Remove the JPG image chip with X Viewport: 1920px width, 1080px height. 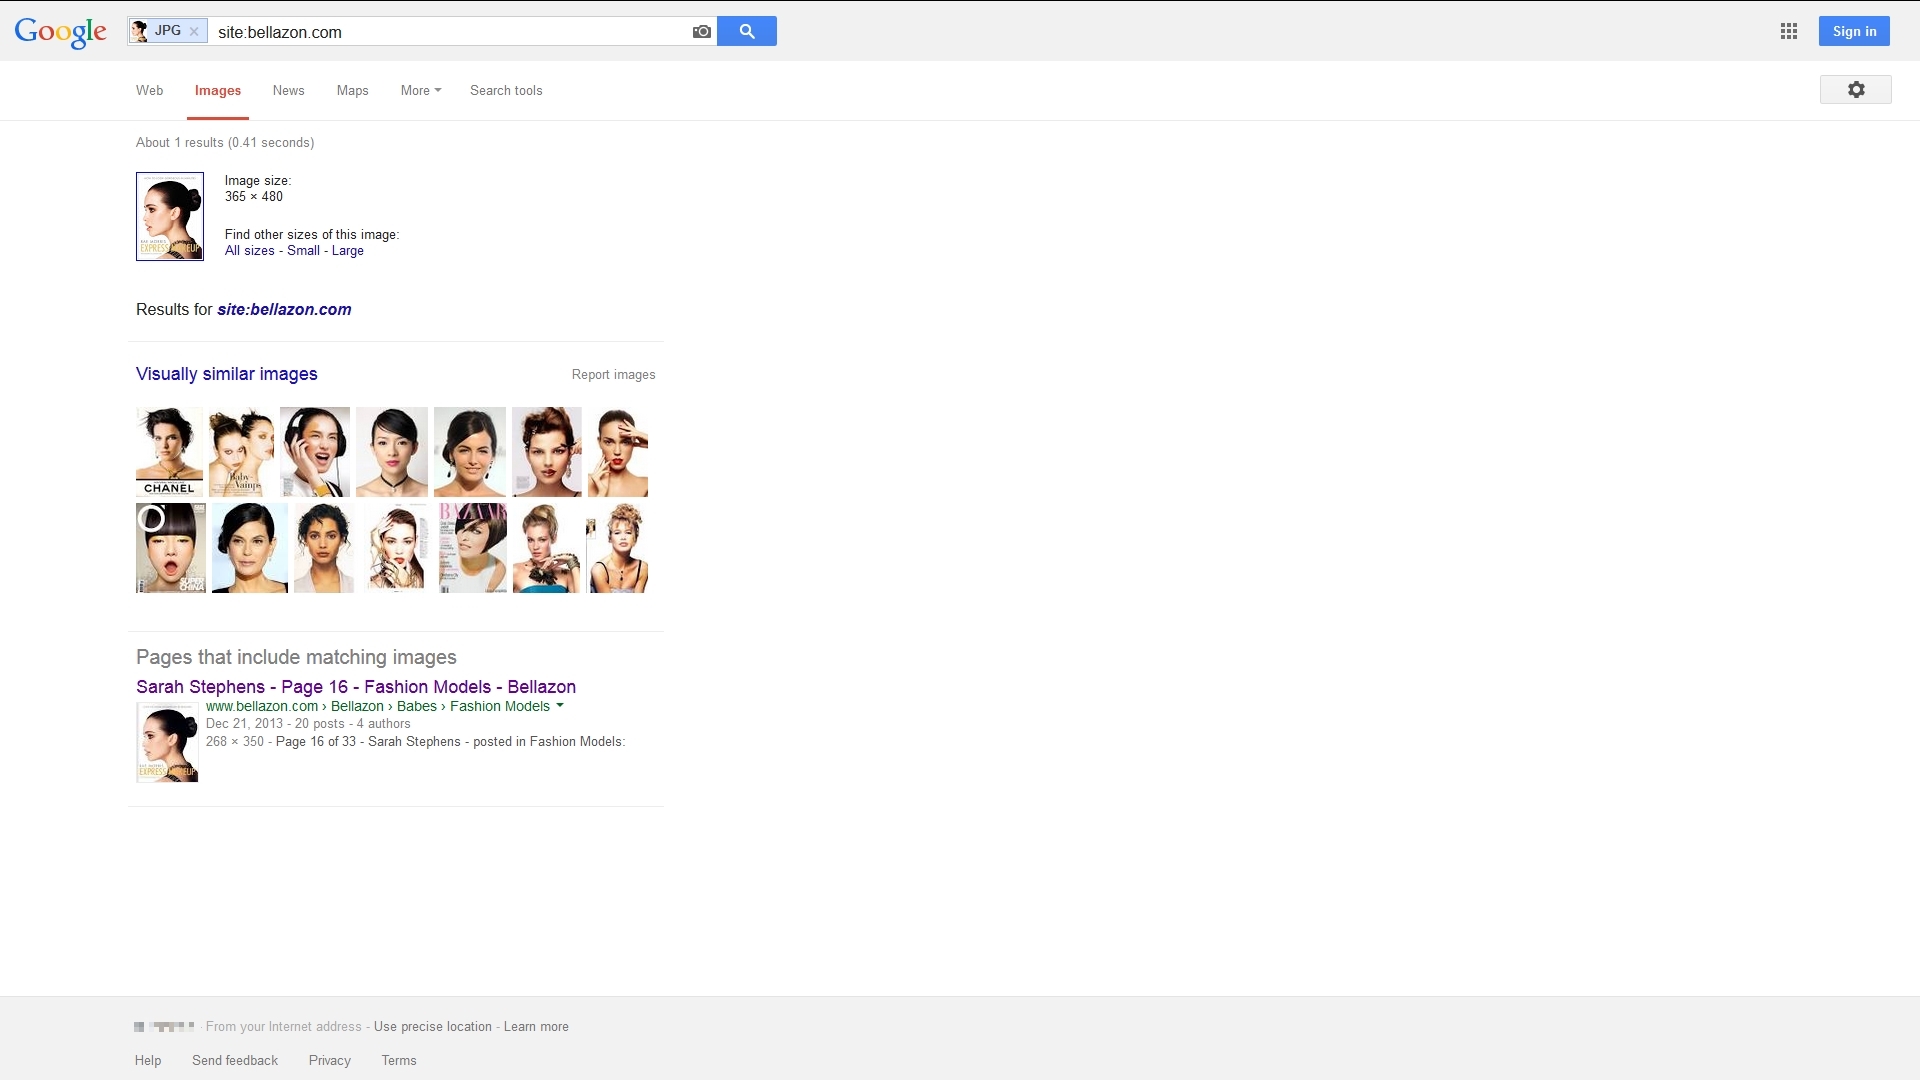[x=194, y=32]
